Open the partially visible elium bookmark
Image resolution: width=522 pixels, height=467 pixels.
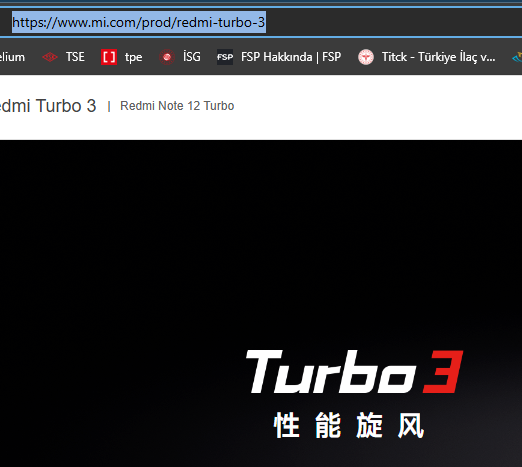12,57
